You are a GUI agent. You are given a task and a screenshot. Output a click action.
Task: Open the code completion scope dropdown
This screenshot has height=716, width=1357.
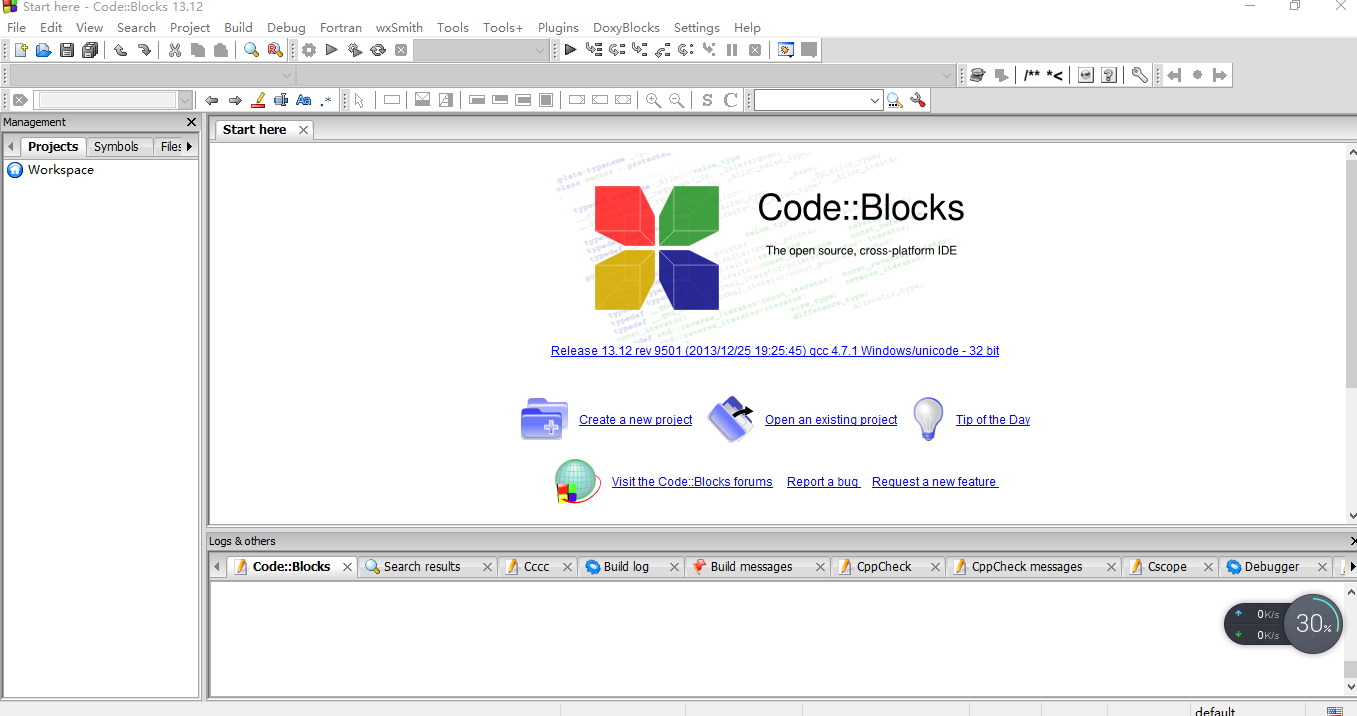pos(153,75)
